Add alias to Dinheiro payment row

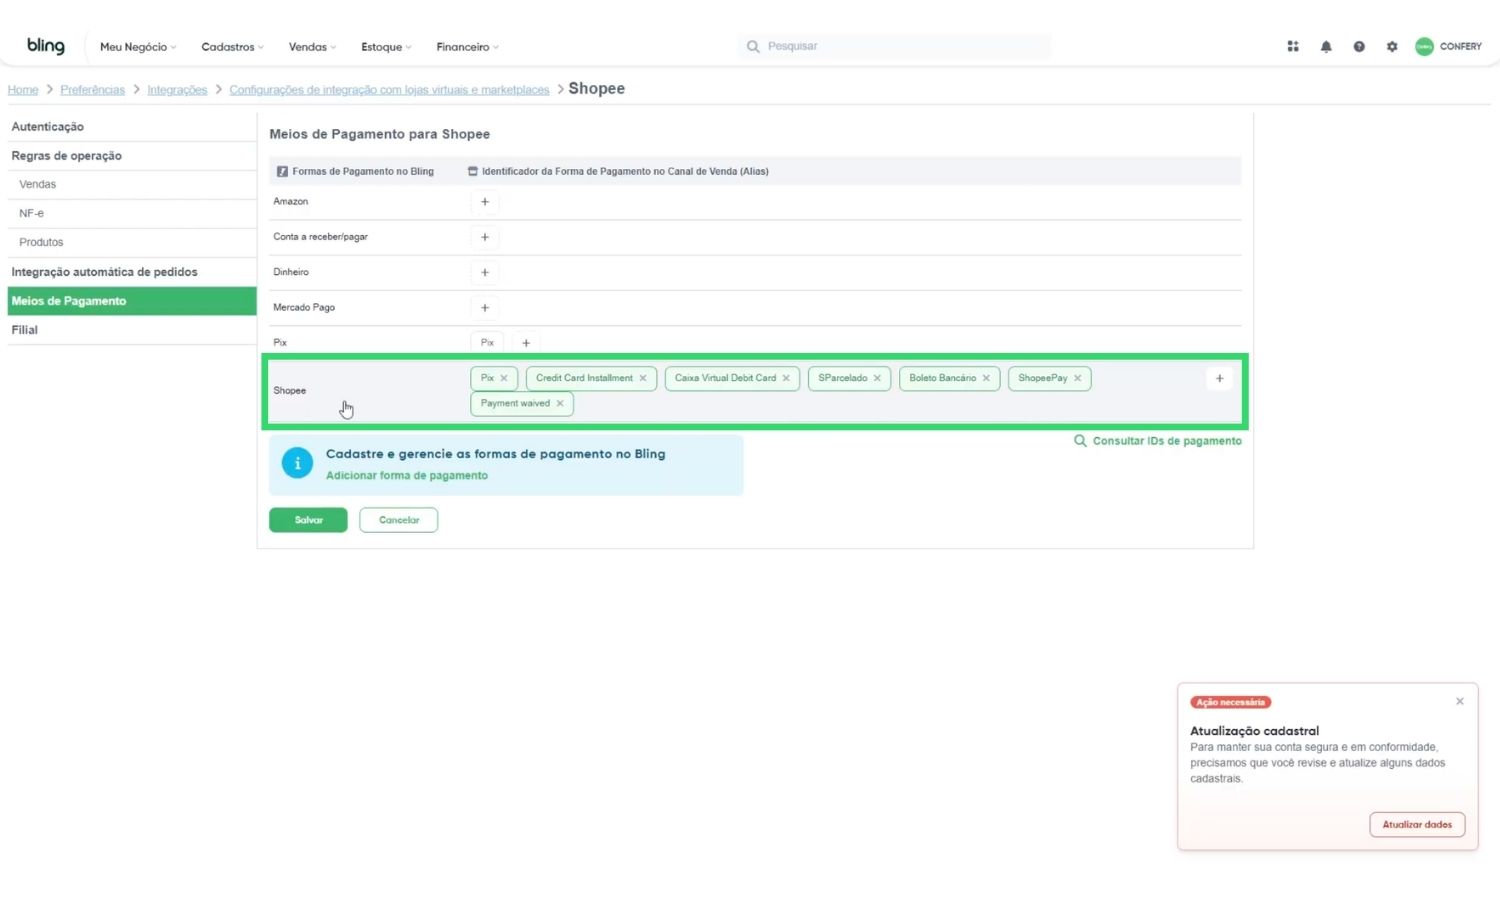485,272
